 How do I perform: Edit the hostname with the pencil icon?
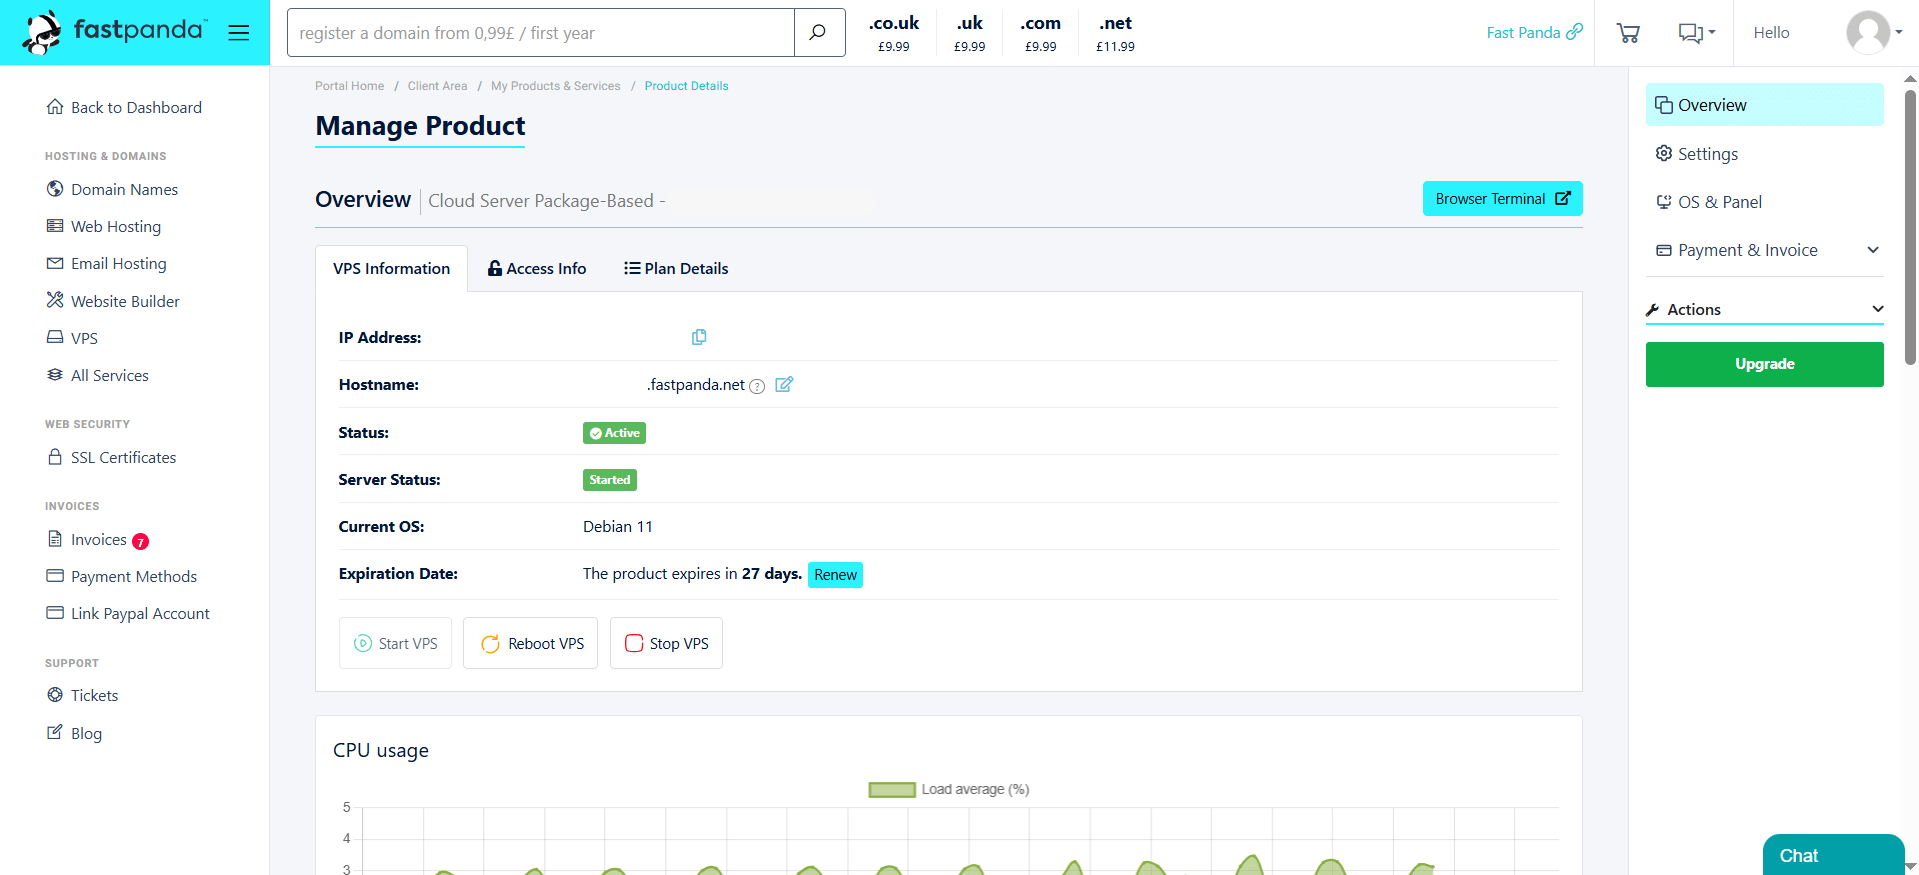pyautogui.click(x=784, y=384)
